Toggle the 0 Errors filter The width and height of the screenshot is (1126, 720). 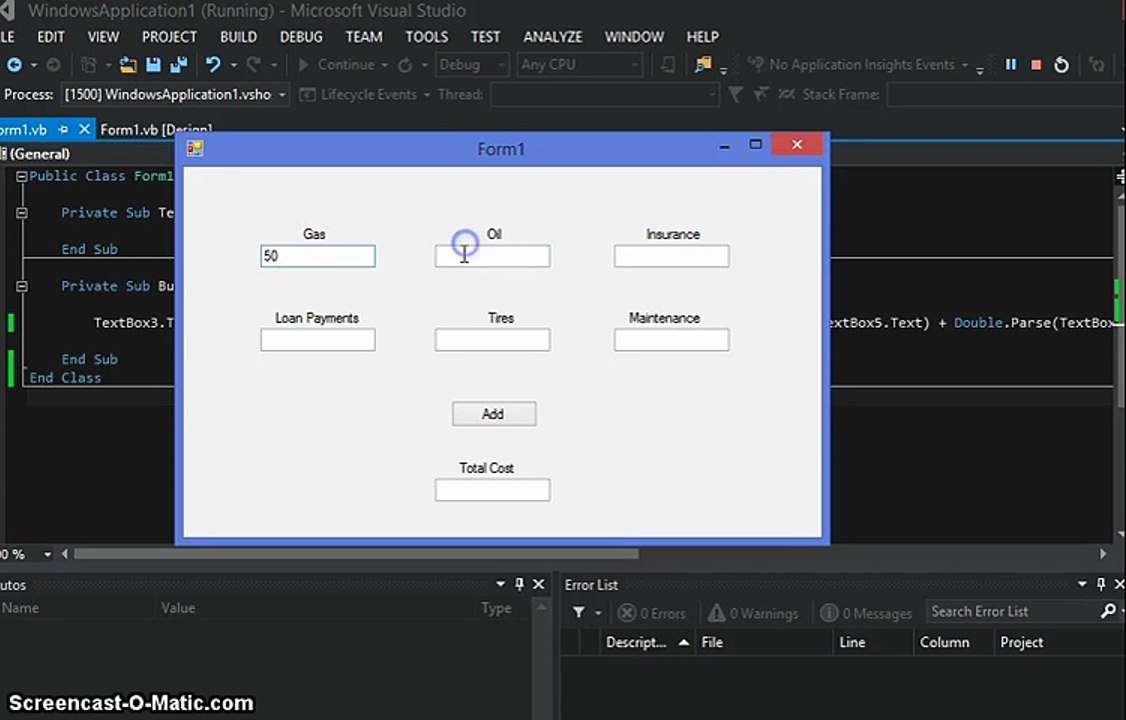652,613
